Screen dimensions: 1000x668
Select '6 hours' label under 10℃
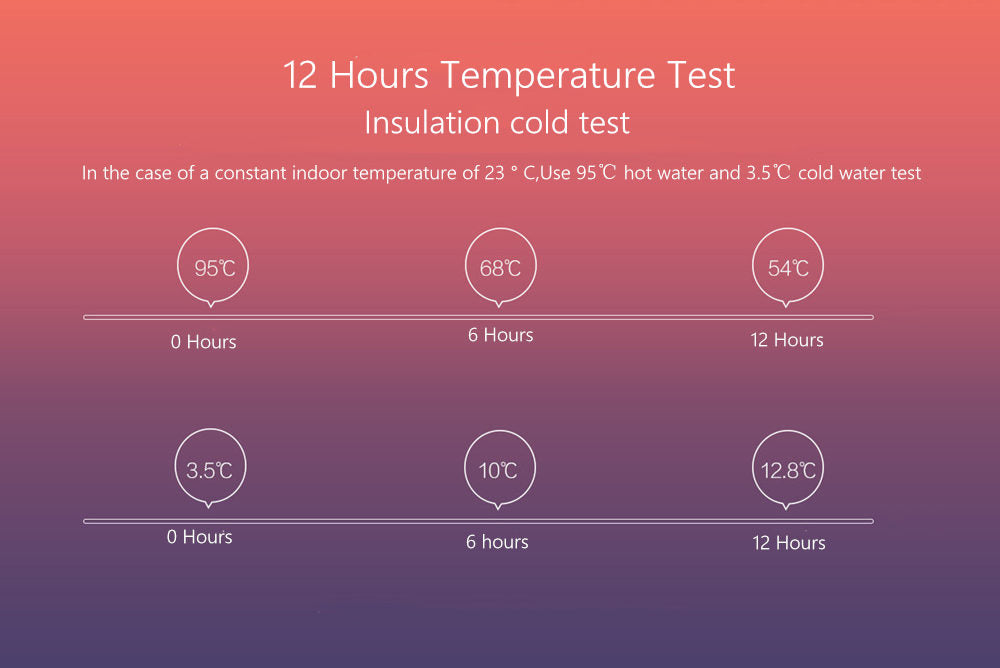click(x=497, y=542)
